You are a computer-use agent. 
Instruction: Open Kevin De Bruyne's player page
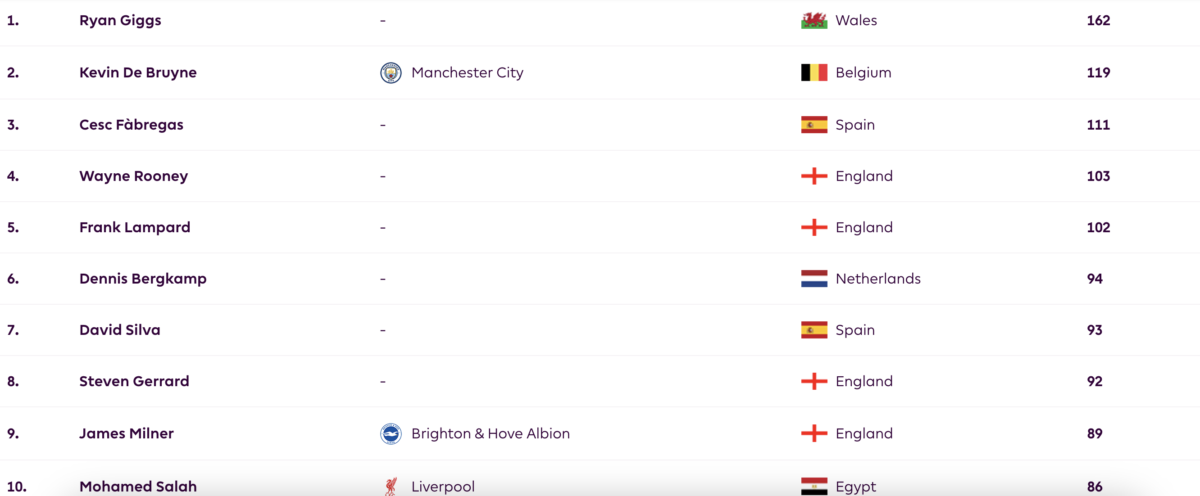point(138,73)
